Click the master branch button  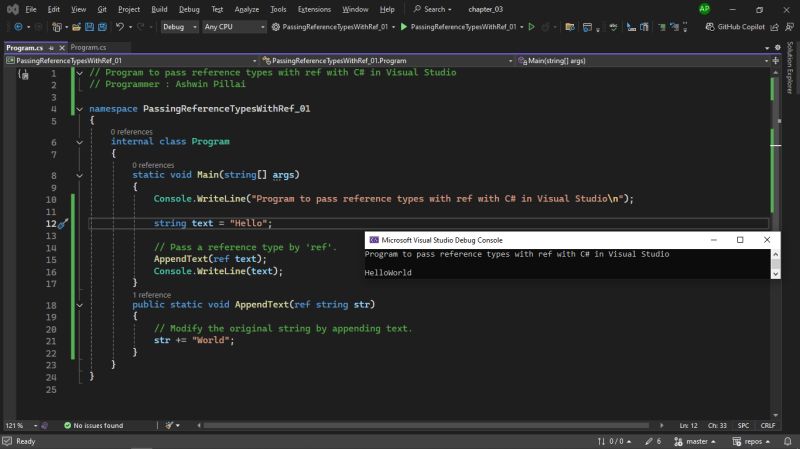(x=695, y=441)
